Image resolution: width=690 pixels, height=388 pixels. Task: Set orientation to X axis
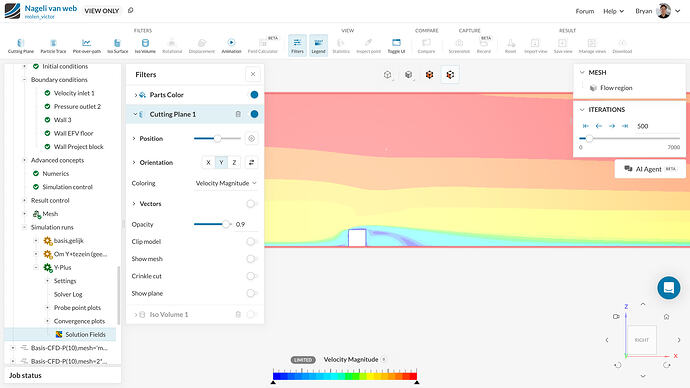coord(208,162)
